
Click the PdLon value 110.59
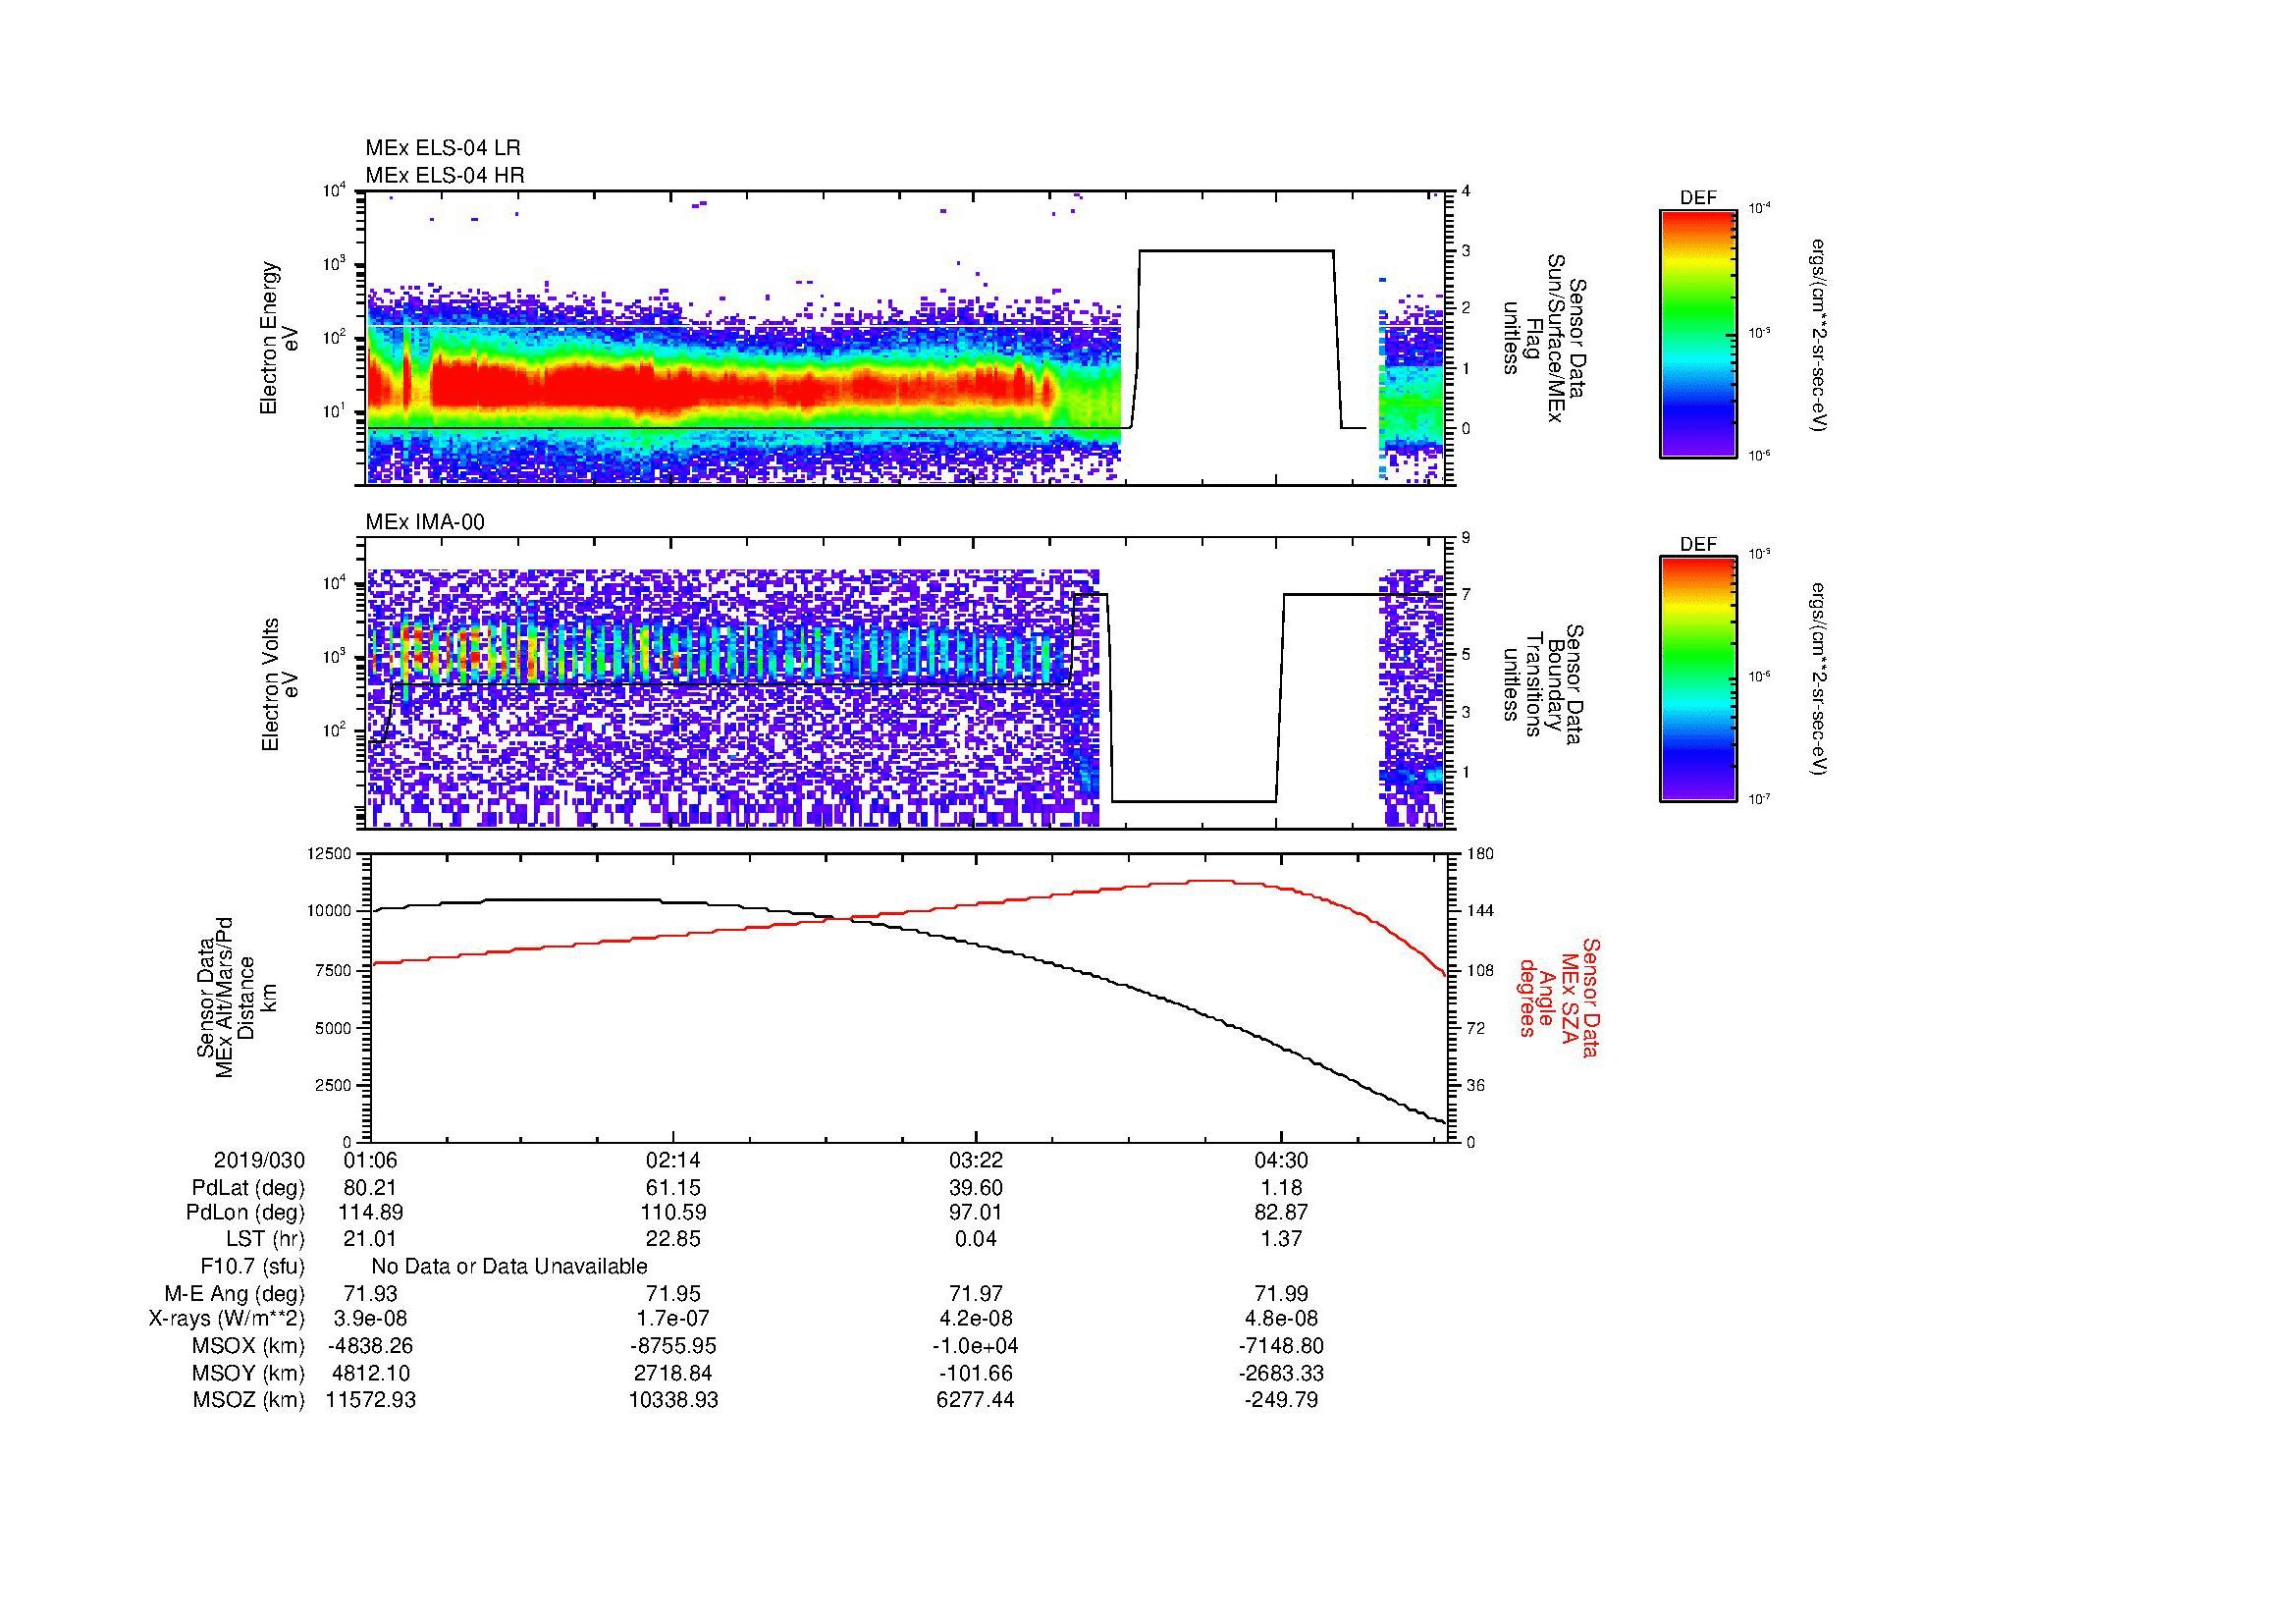click(674, 1213)
